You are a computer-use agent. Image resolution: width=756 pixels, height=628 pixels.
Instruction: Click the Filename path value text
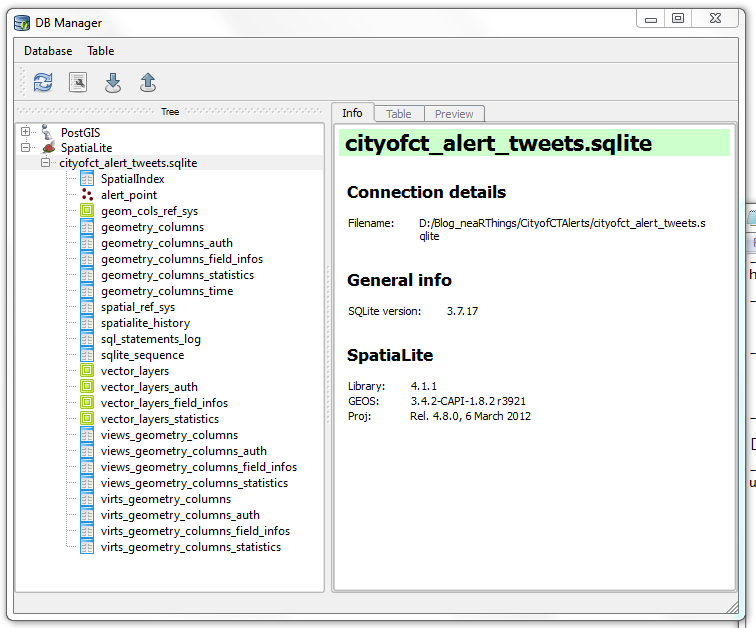pyautogui.click(x=562, y=229)
